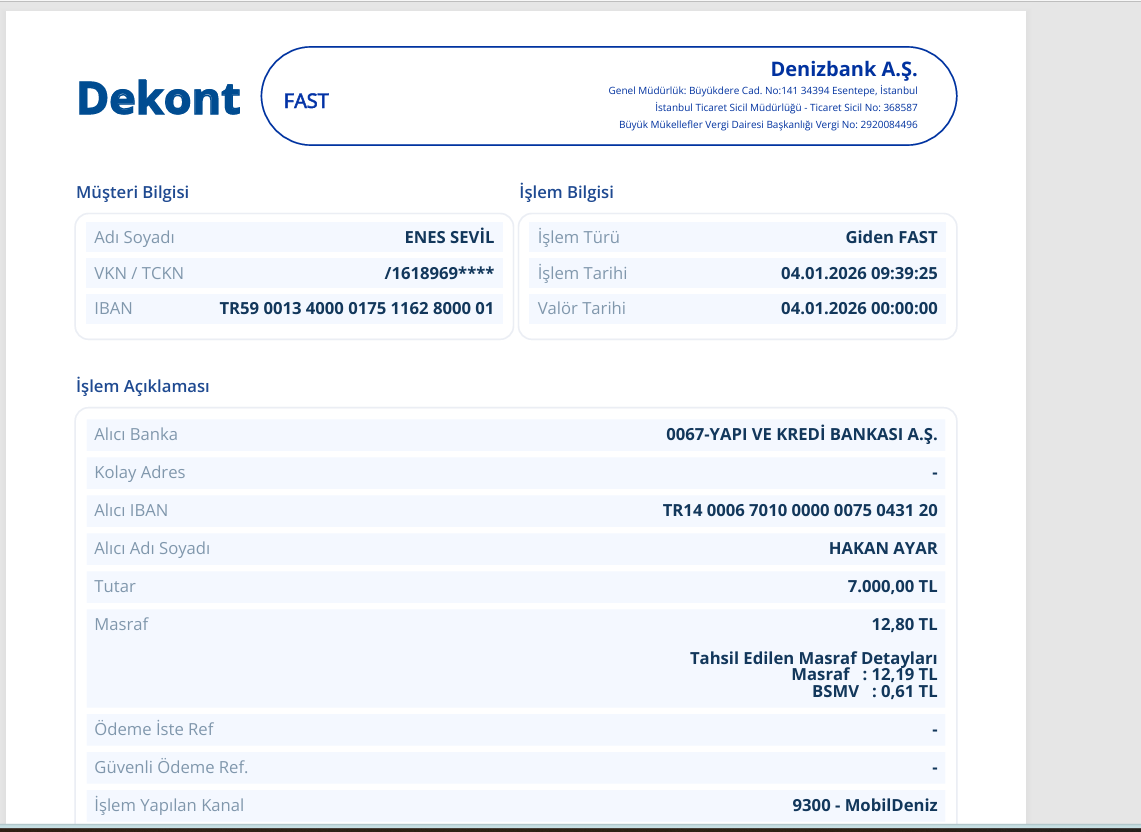This screenshot has width=1141, height=832.
Task: Click the Tutar label
Action: (114, 586)
